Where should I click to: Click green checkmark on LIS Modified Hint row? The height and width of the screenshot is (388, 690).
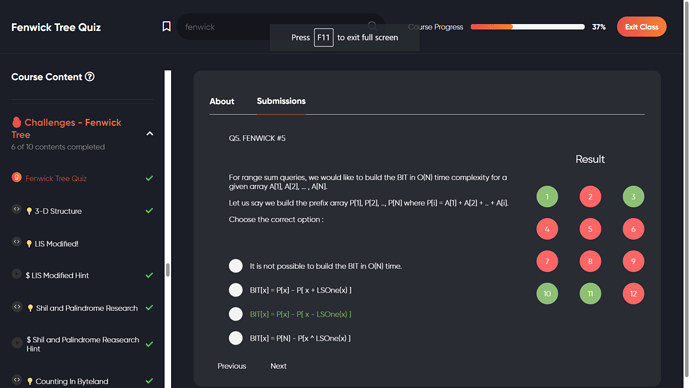[x=149, y=275]
